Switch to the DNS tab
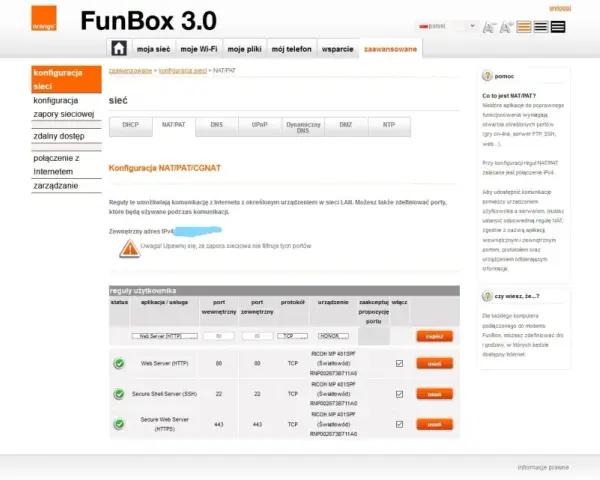 [217, 127]
